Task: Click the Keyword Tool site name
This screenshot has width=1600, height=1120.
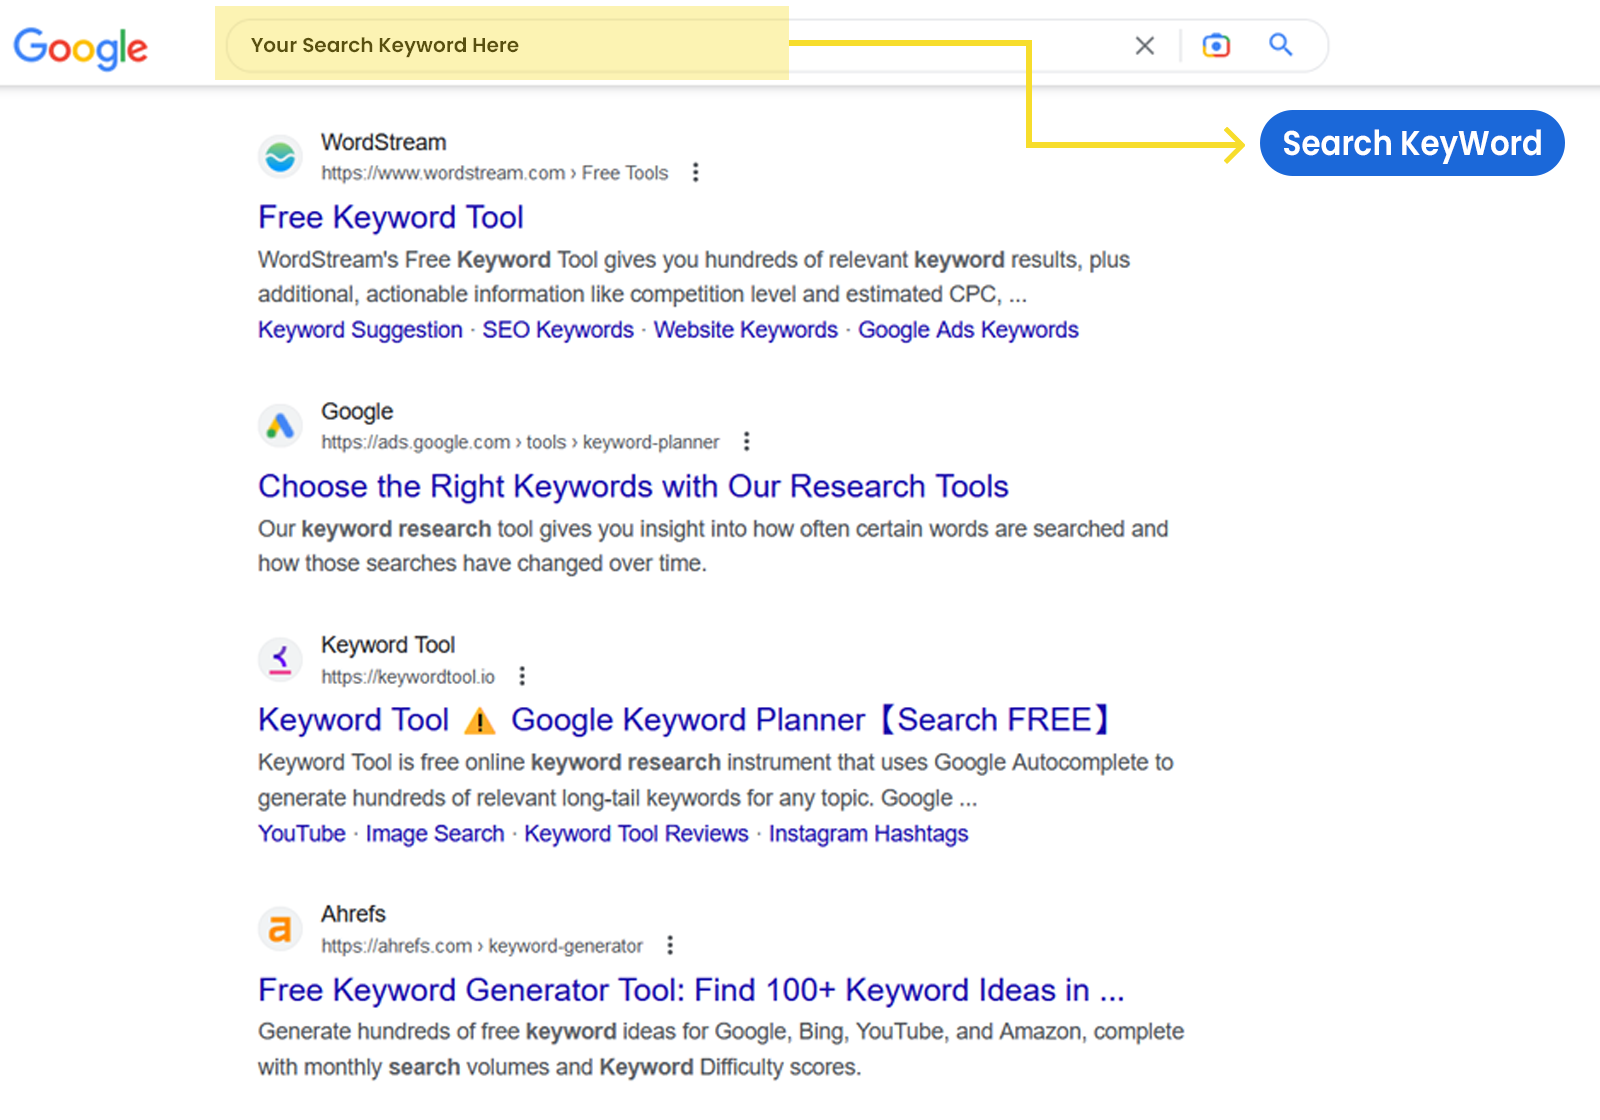Action: pos(388,645)
